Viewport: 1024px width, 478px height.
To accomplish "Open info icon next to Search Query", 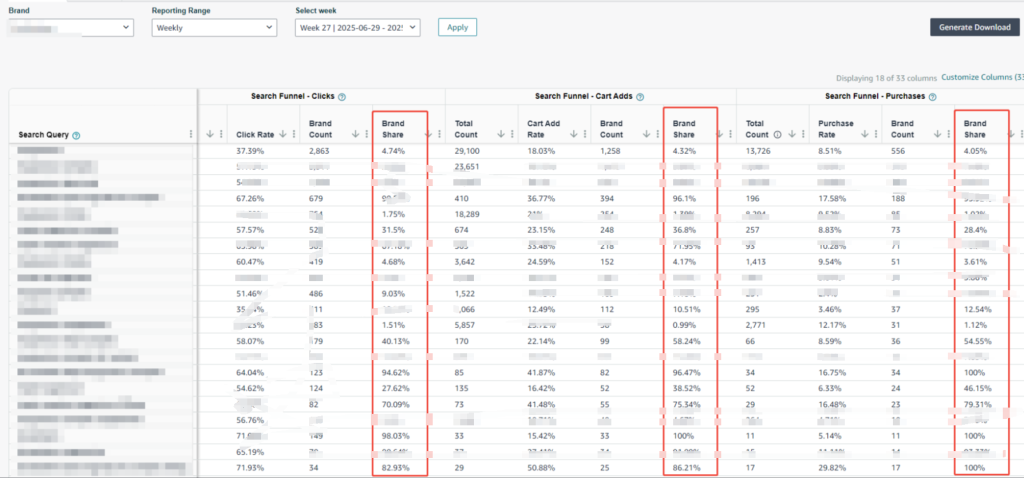I will 76,135.
